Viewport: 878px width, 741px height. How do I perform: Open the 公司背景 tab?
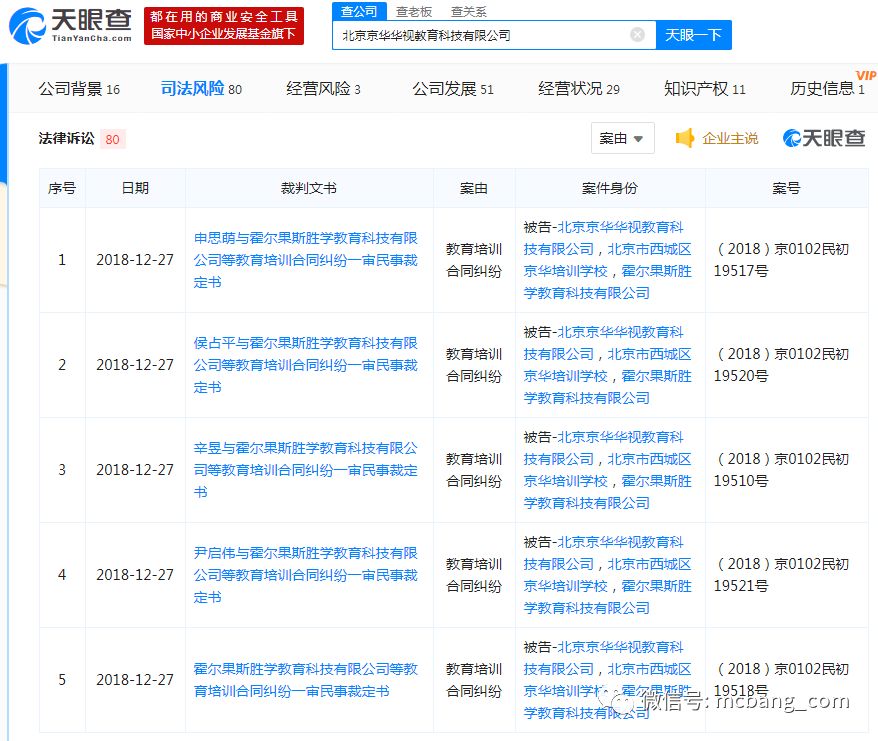pos(79,88)
